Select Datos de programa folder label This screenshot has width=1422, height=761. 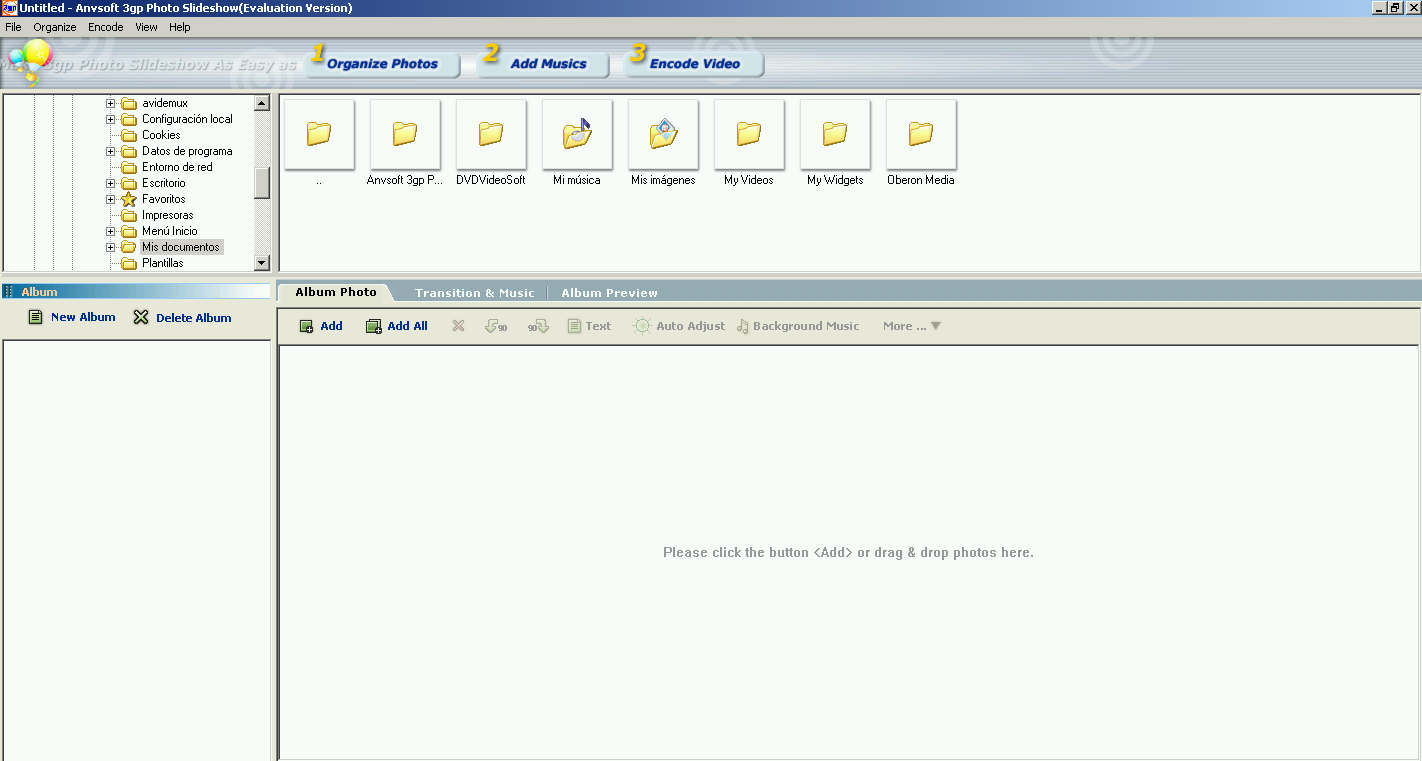pyautogui.click(x=187, y=151)
